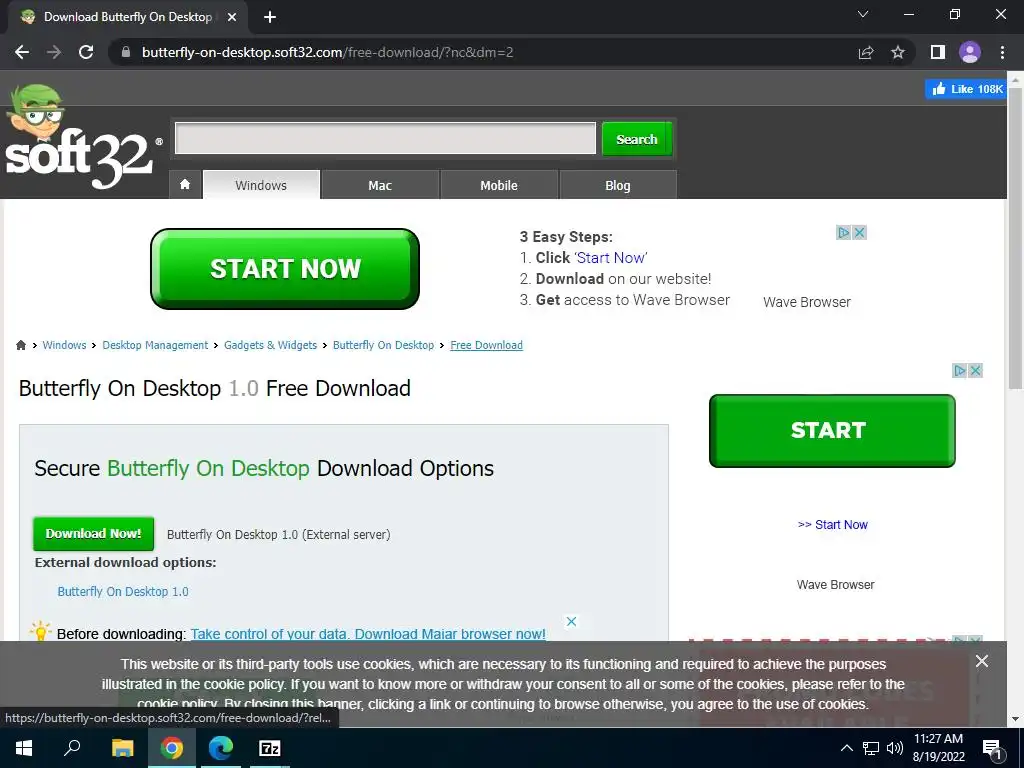Screen dimensions: 1024x768
Task: Dismiss the cookie banner with X
Action: 982,661
